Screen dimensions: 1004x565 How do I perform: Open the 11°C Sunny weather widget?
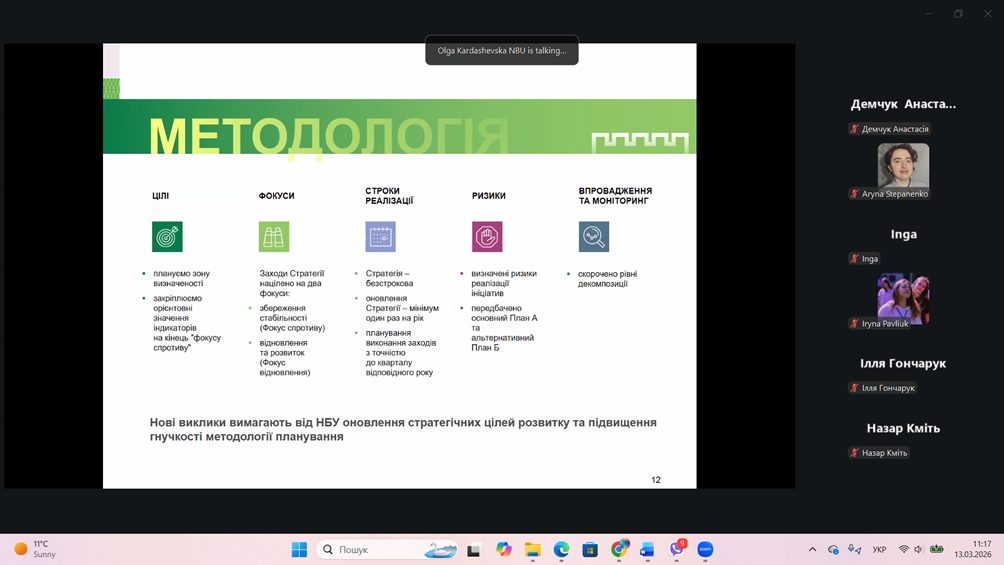[36, 549]
